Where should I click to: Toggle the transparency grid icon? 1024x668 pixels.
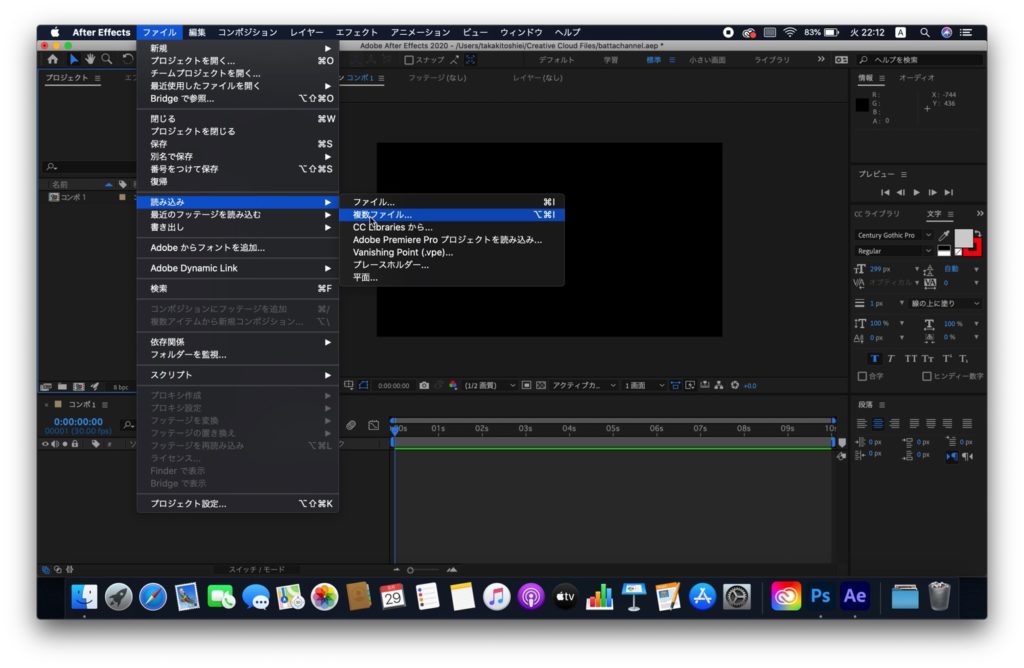coord(541,385)
